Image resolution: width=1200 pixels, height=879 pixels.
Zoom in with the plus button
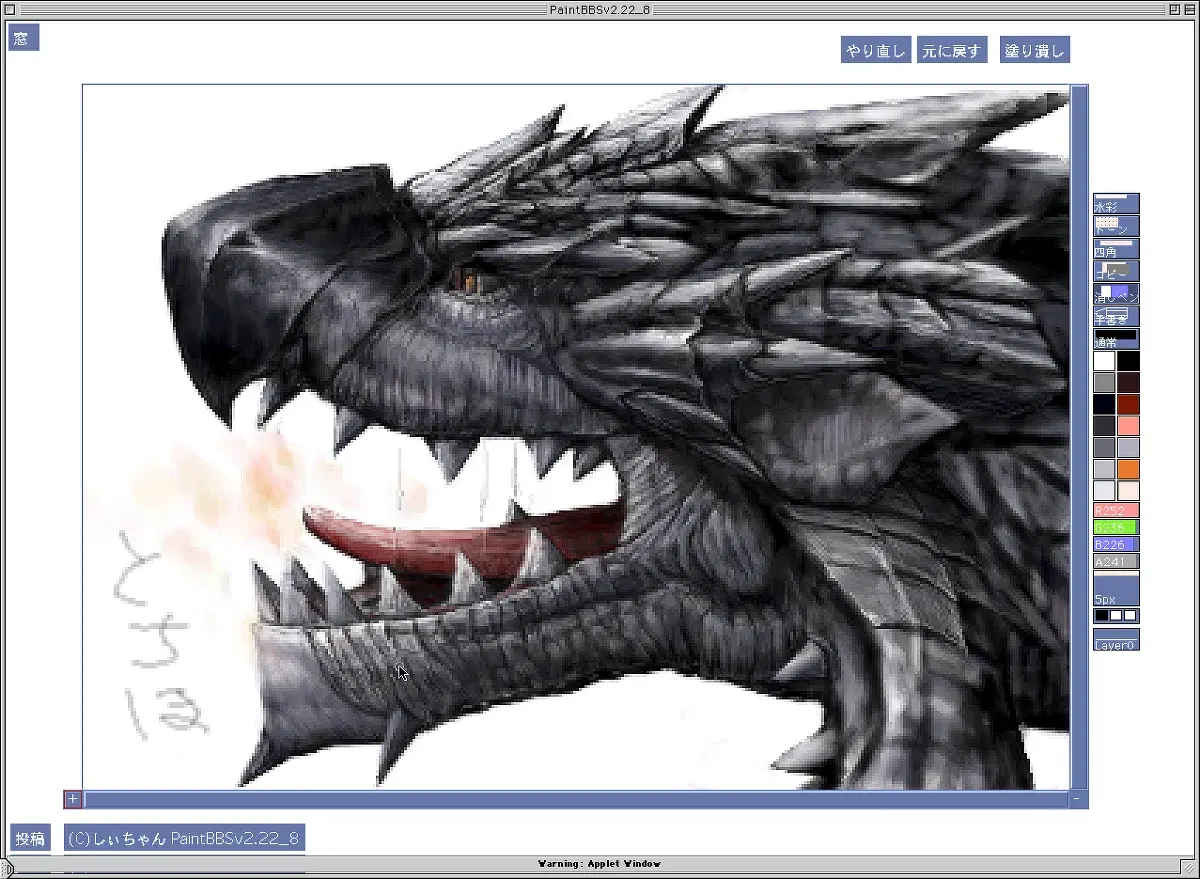point(73,799)
